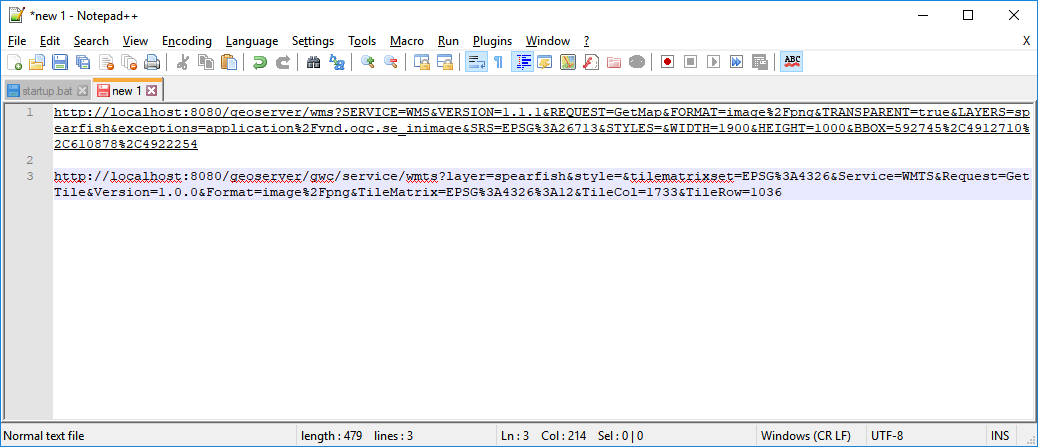Click the Zoom In magnifier icon
Image resolution: width=1038 pixels, height=447 pixels.
point(368,62)
